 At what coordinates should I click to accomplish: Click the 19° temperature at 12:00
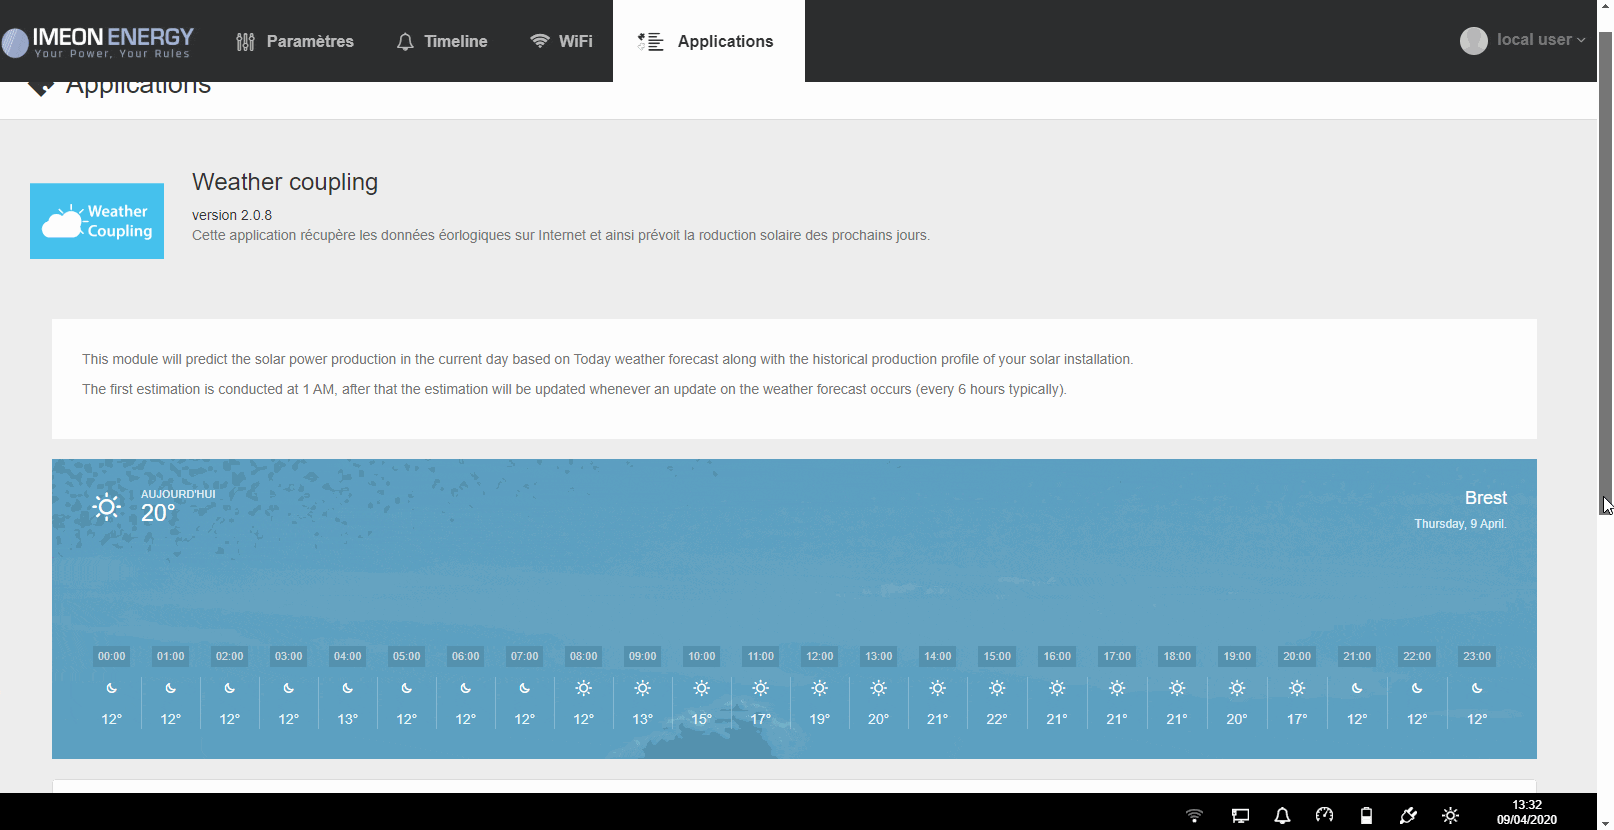[x=820, y=719]
